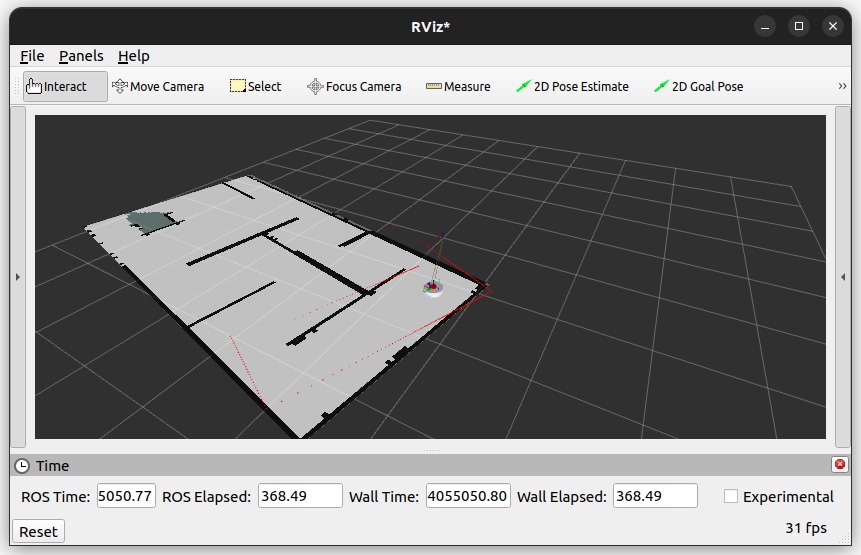Activate 2D Pose Estimate tool
The image size is (861, 555).
572,87
